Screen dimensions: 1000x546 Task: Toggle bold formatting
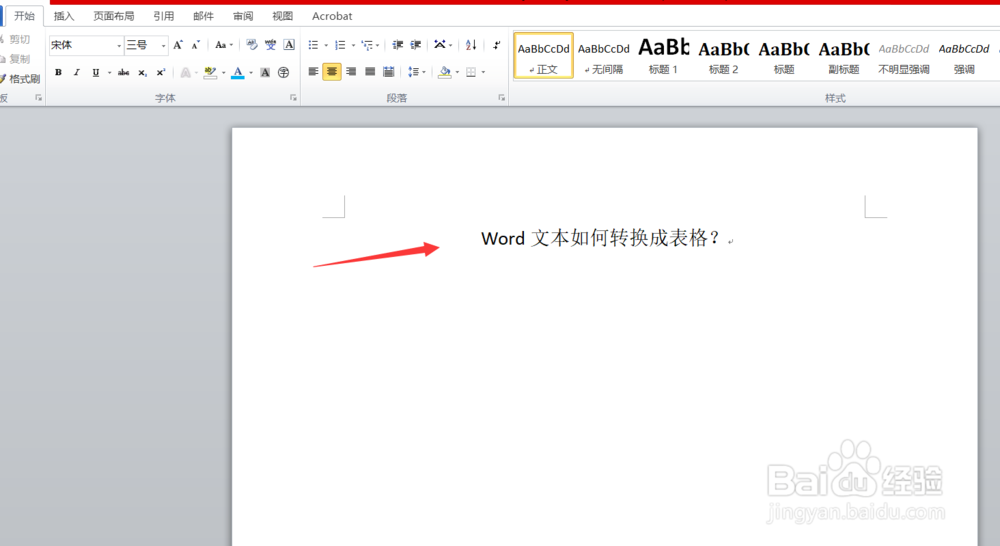tap(58, 72)
